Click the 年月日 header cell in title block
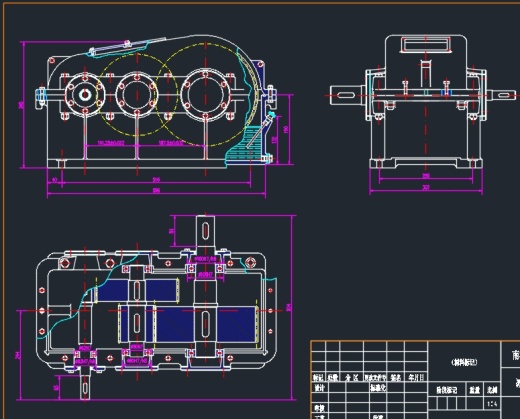 click(x=416, y=378)
